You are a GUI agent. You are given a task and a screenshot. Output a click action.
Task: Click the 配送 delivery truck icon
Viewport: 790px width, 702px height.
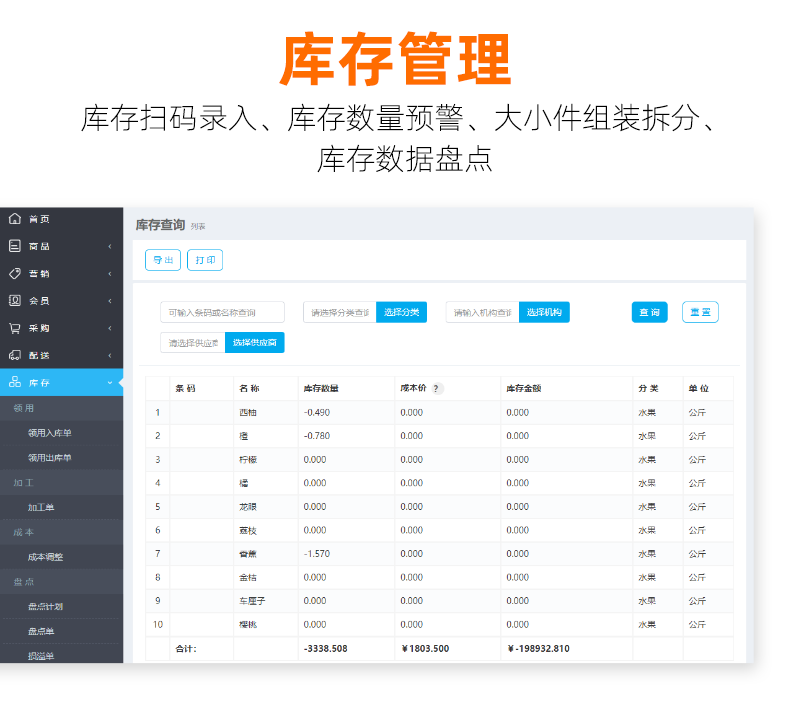pyautogui.click(x=15, y=355)
